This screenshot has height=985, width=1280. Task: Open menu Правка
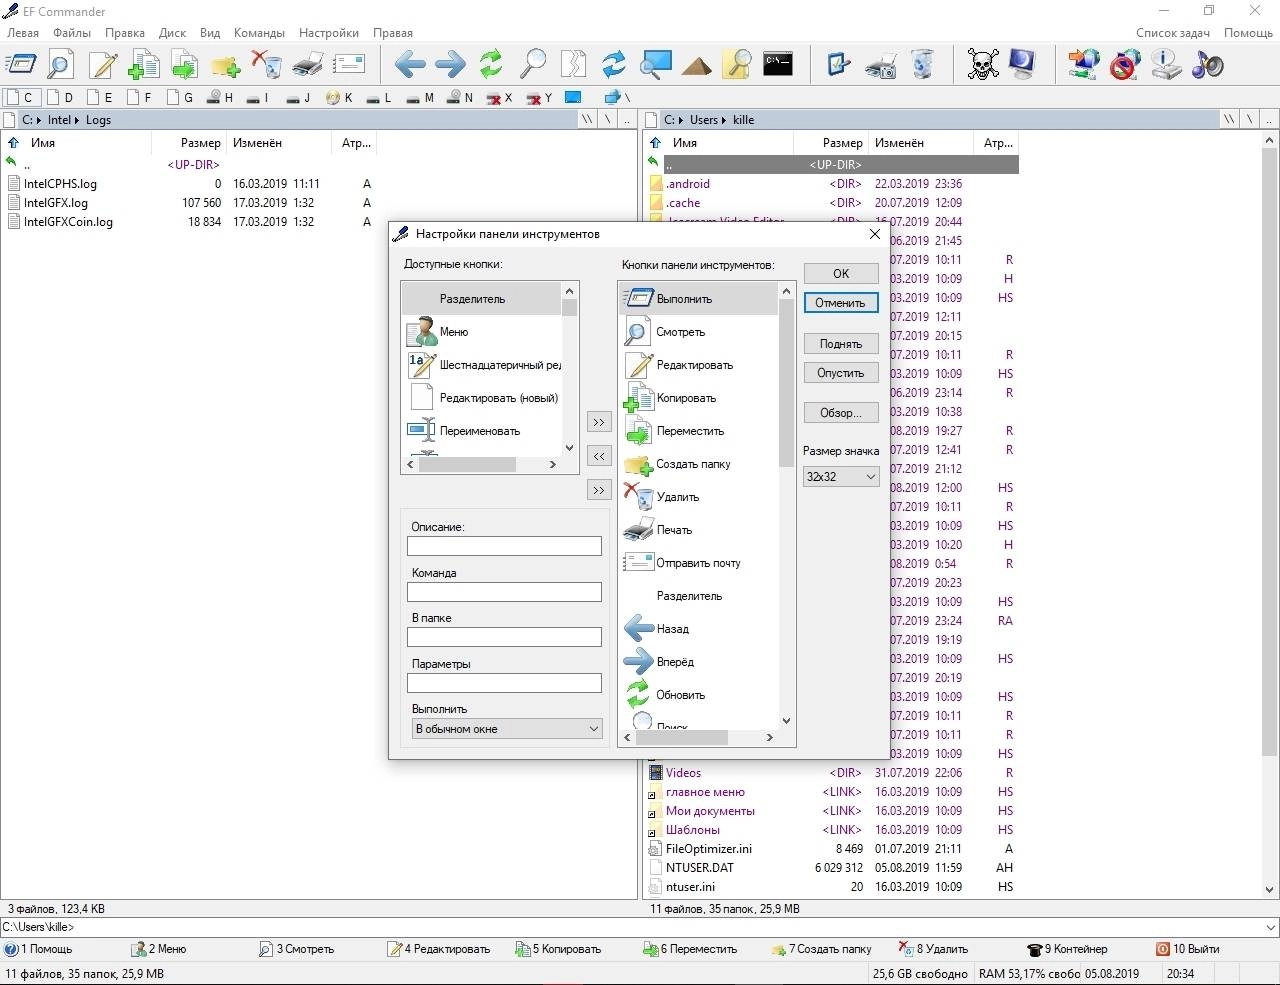coord(125,33)
